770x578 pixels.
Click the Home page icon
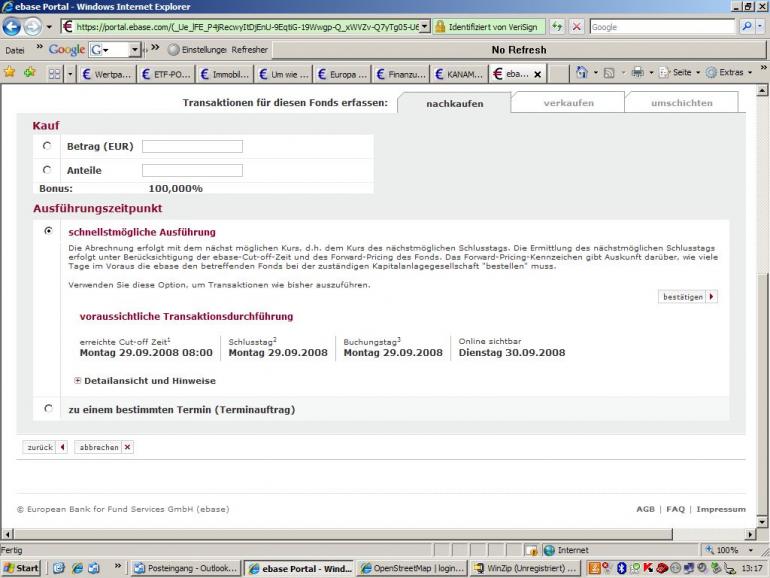point(581,73)
